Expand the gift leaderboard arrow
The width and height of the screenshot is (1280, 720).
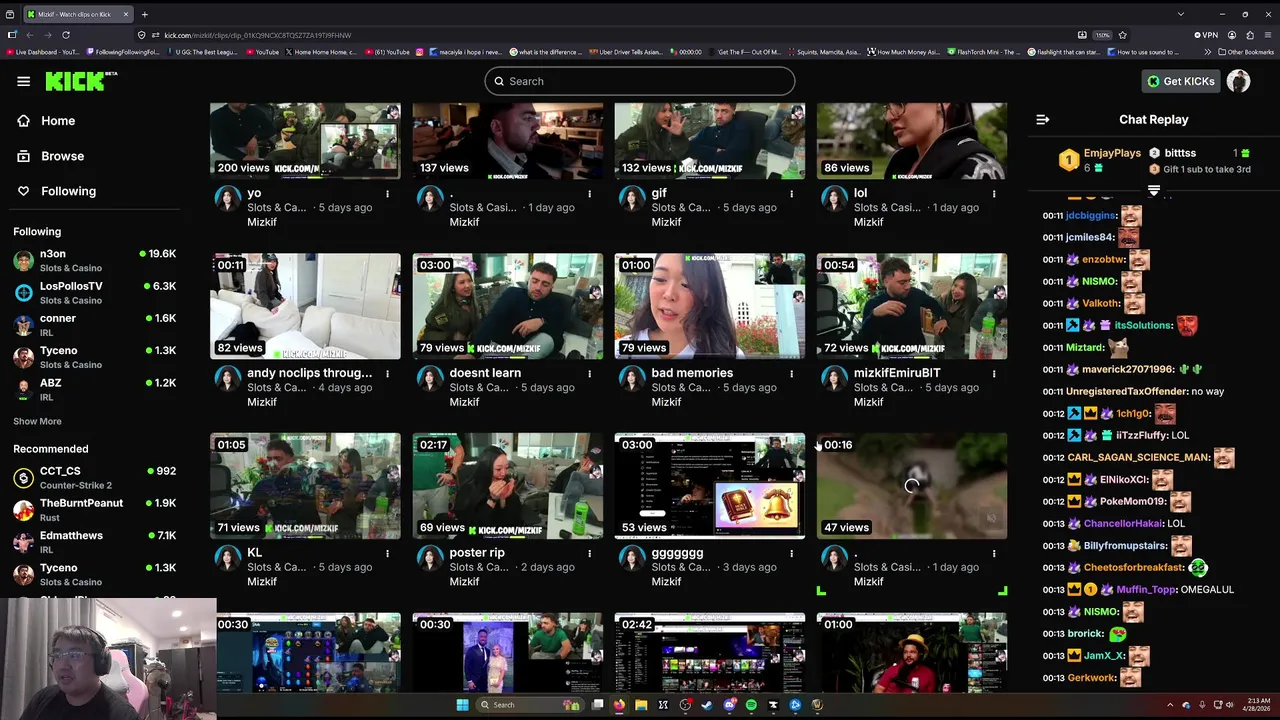coord(1153,191)
